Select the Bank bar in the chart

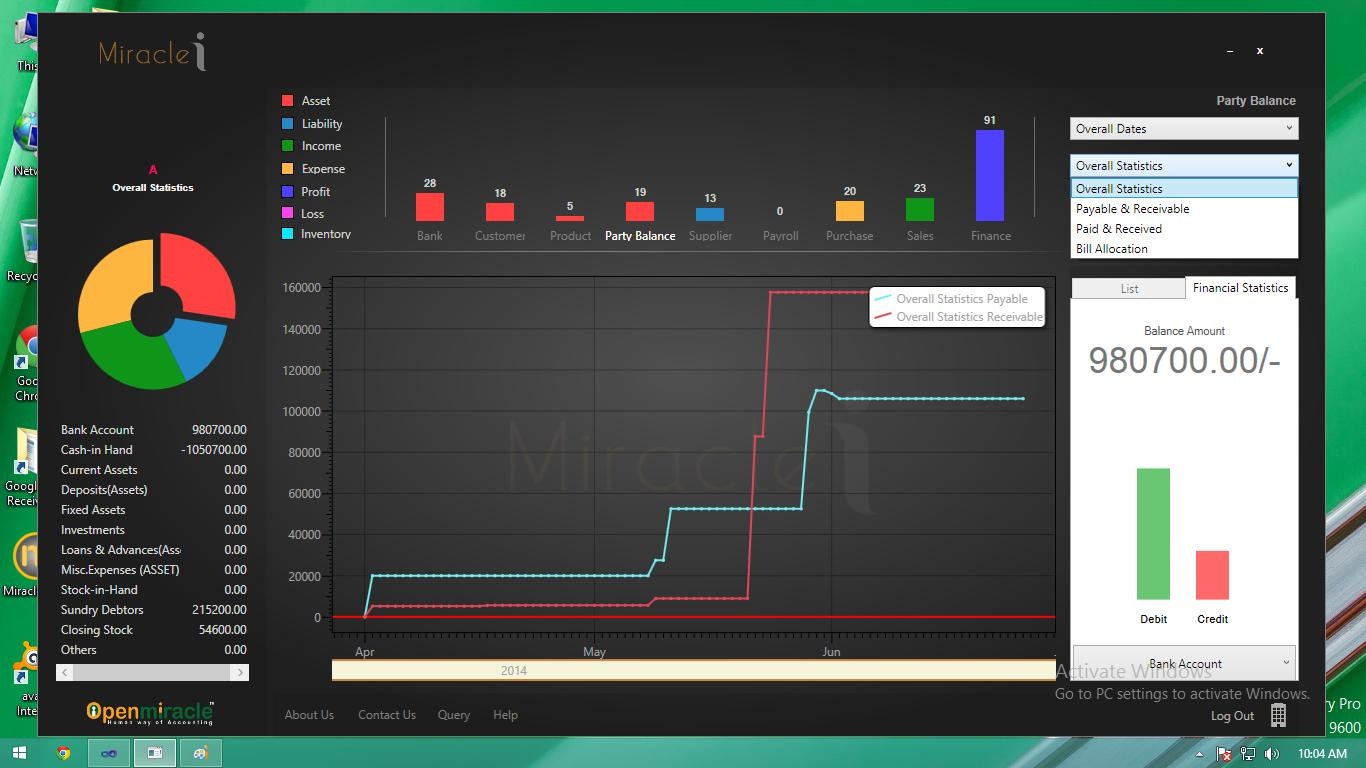[x=430, y=207]
